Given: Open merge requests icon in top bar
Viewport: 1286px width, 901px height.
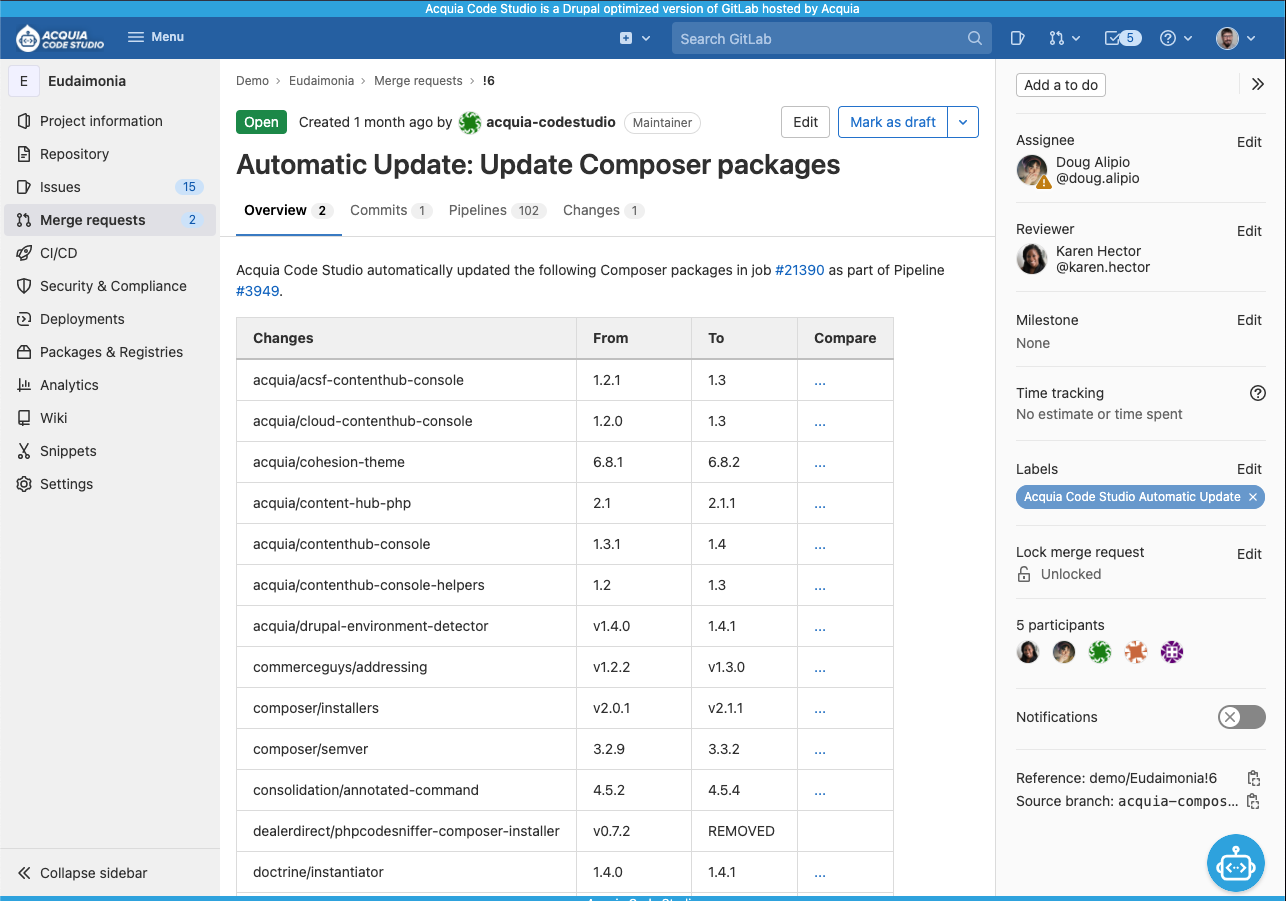Looking at the screenshot, I should 1056,38.
